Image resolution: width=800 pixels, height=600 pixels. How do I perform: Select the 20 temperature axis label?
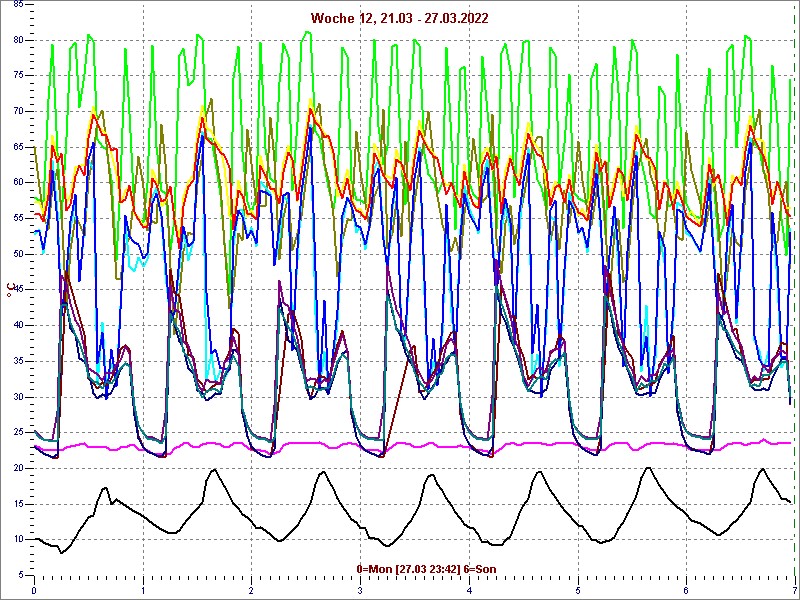[x=17, y=468]
